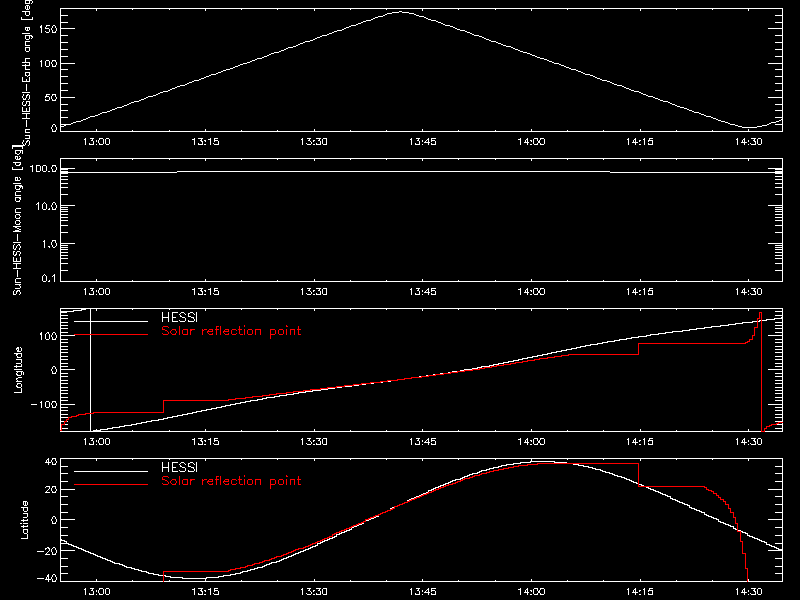Click red legend line in Longitude plot

click(x=111, y=335)
